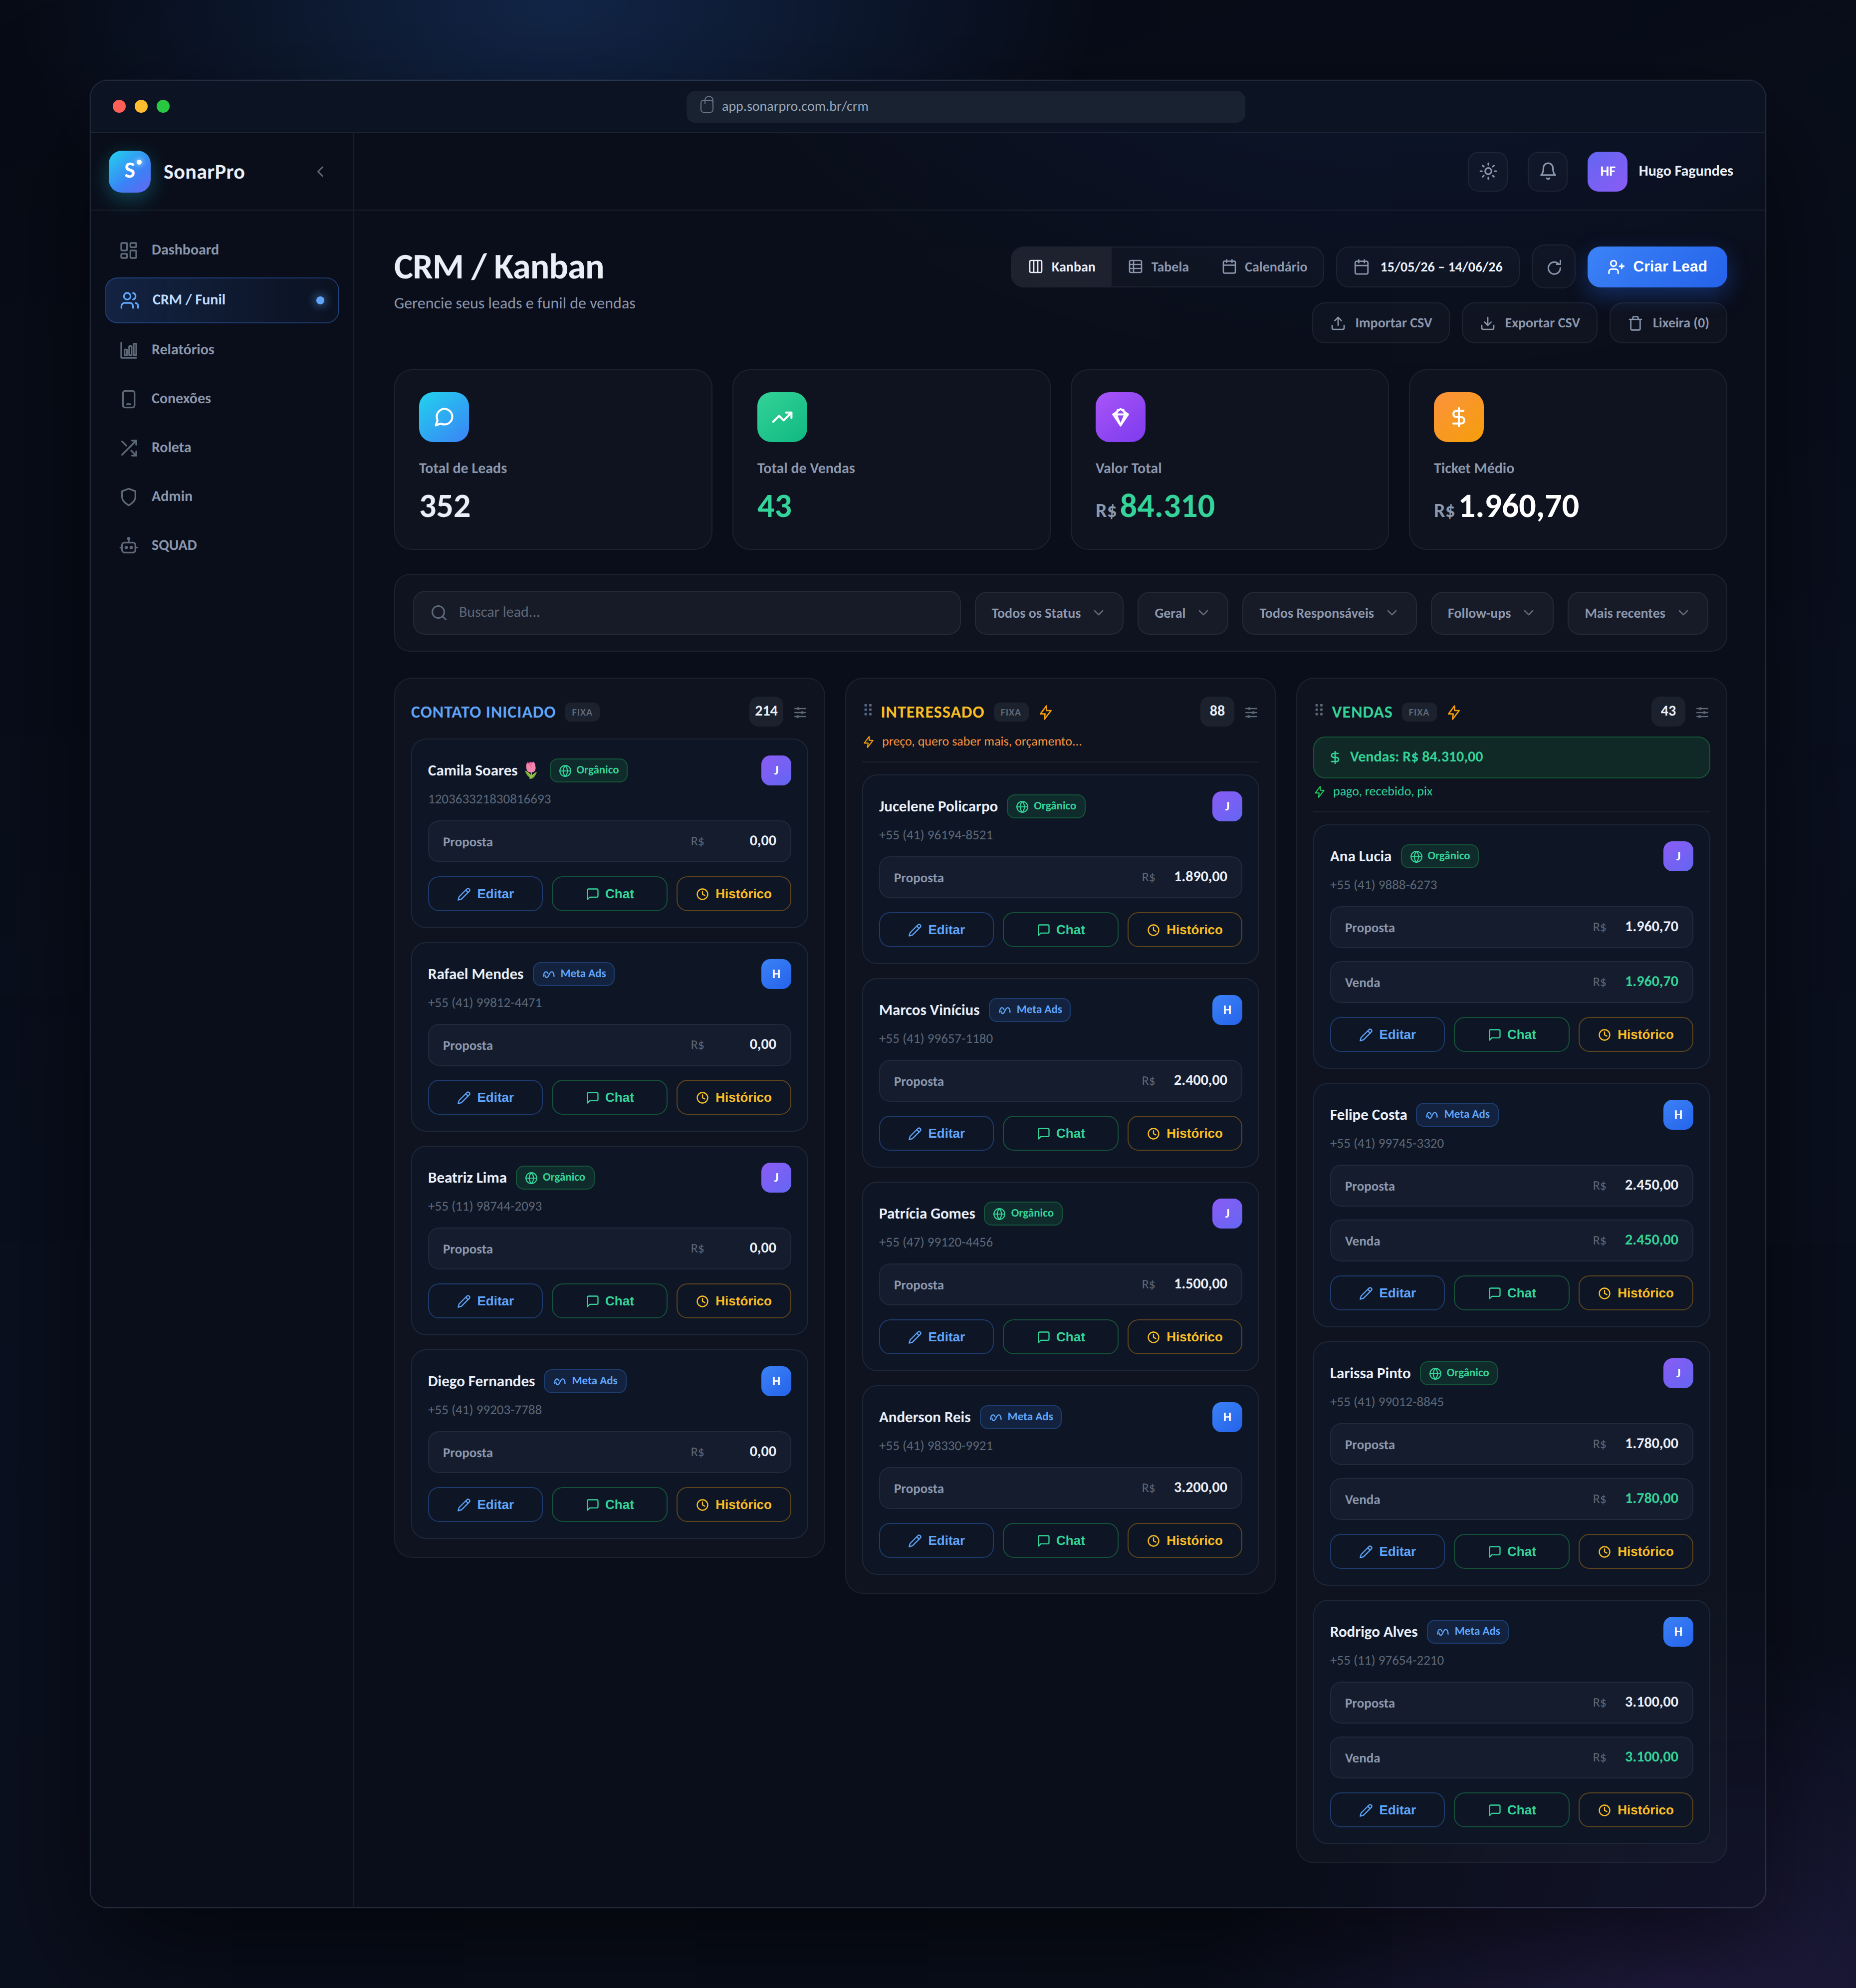1856x1988 pixels.
Task: Open Vendas column settings icon
Action: [x=1702, y=712]
